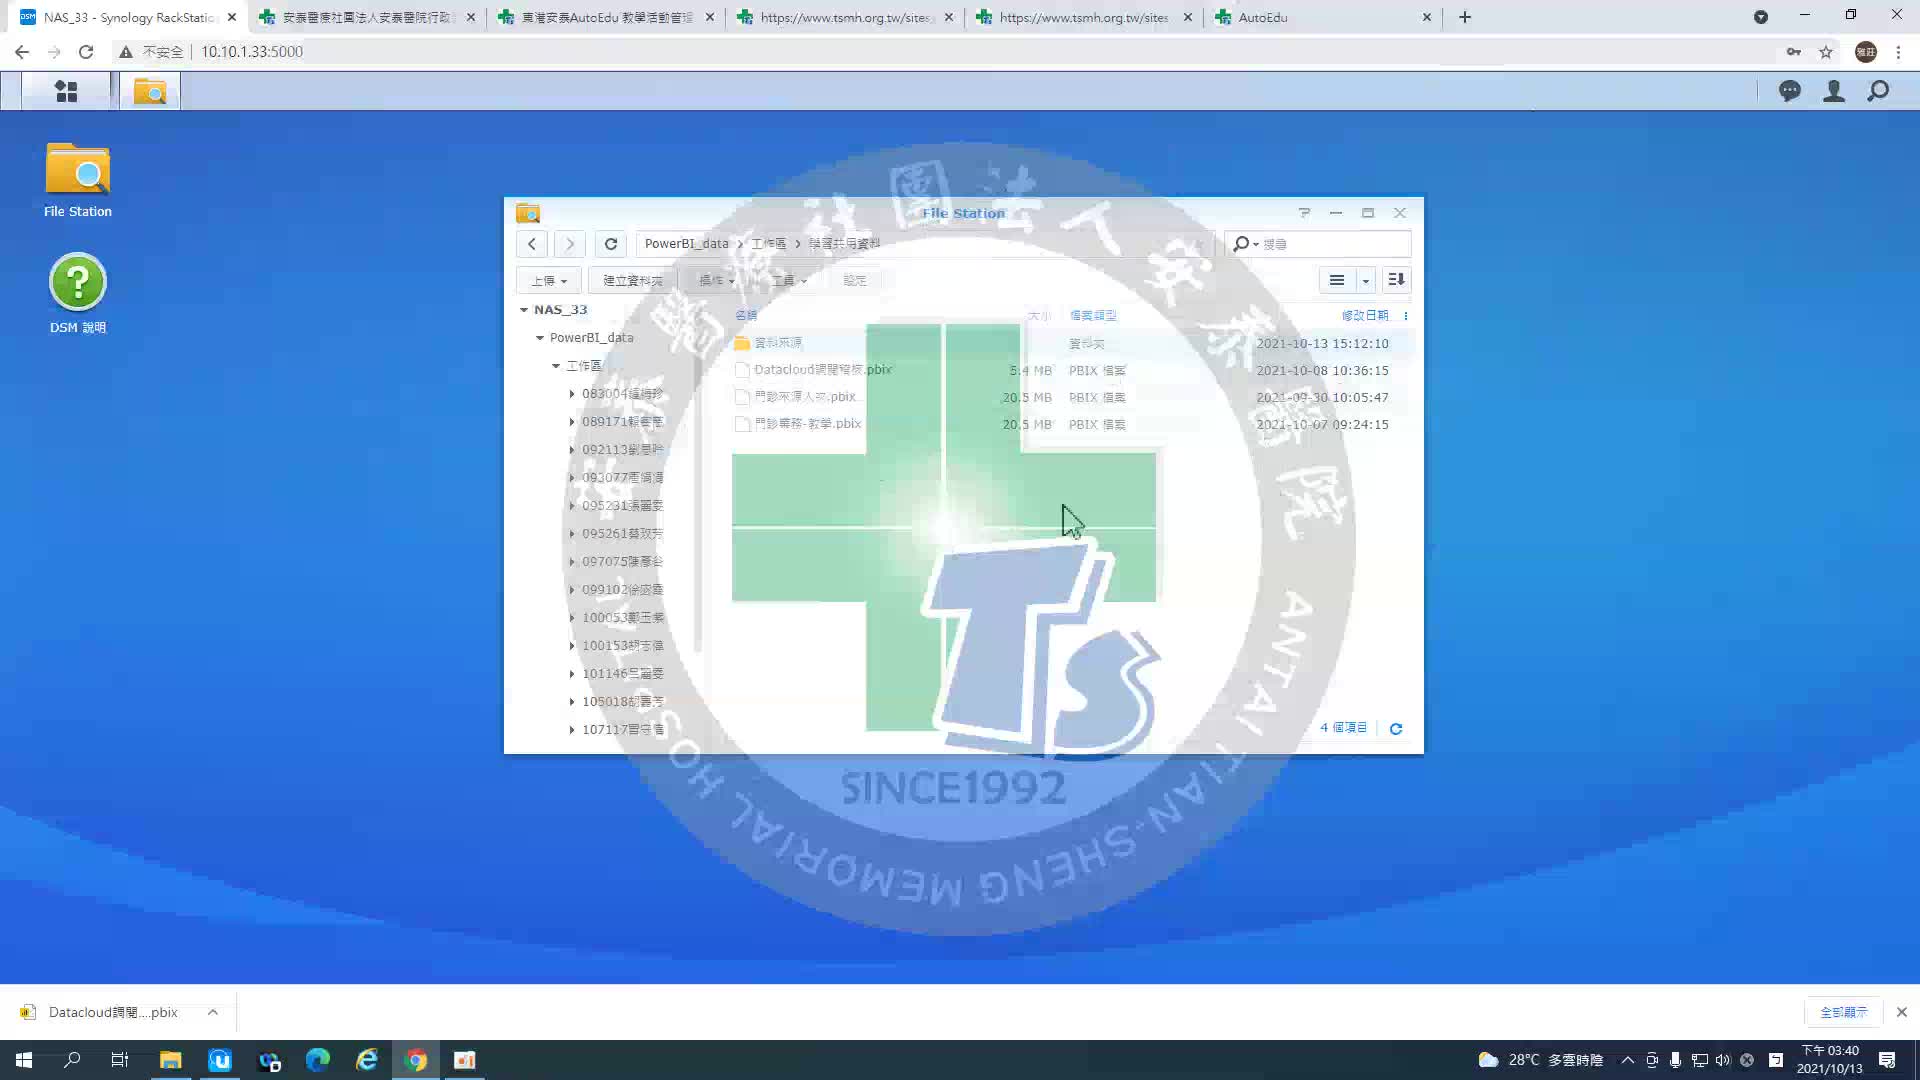The width and height of the screenshot is (1920, 1080).
Task: Expand the 089171 folder in tree
Action: pyautogui.click(x=572, y=422)
